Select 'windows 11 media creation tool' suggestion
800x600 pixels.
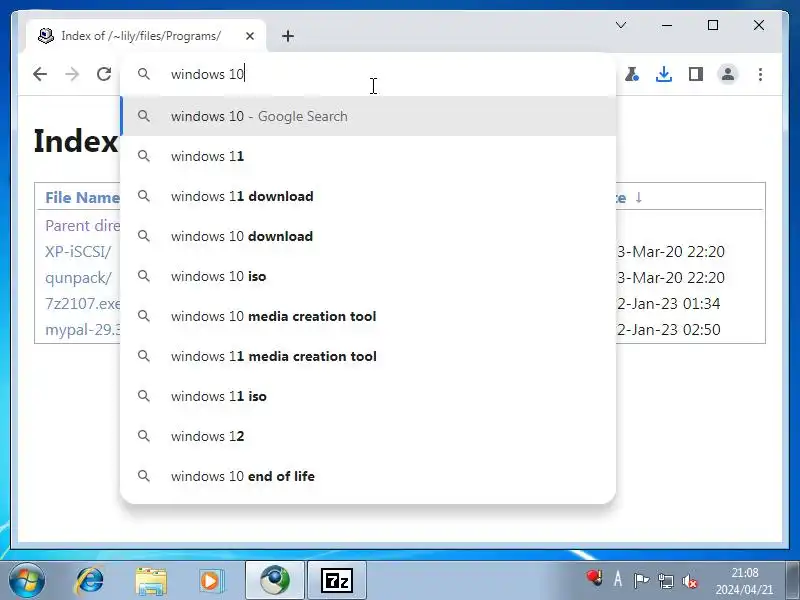click(x=368, y=356)
